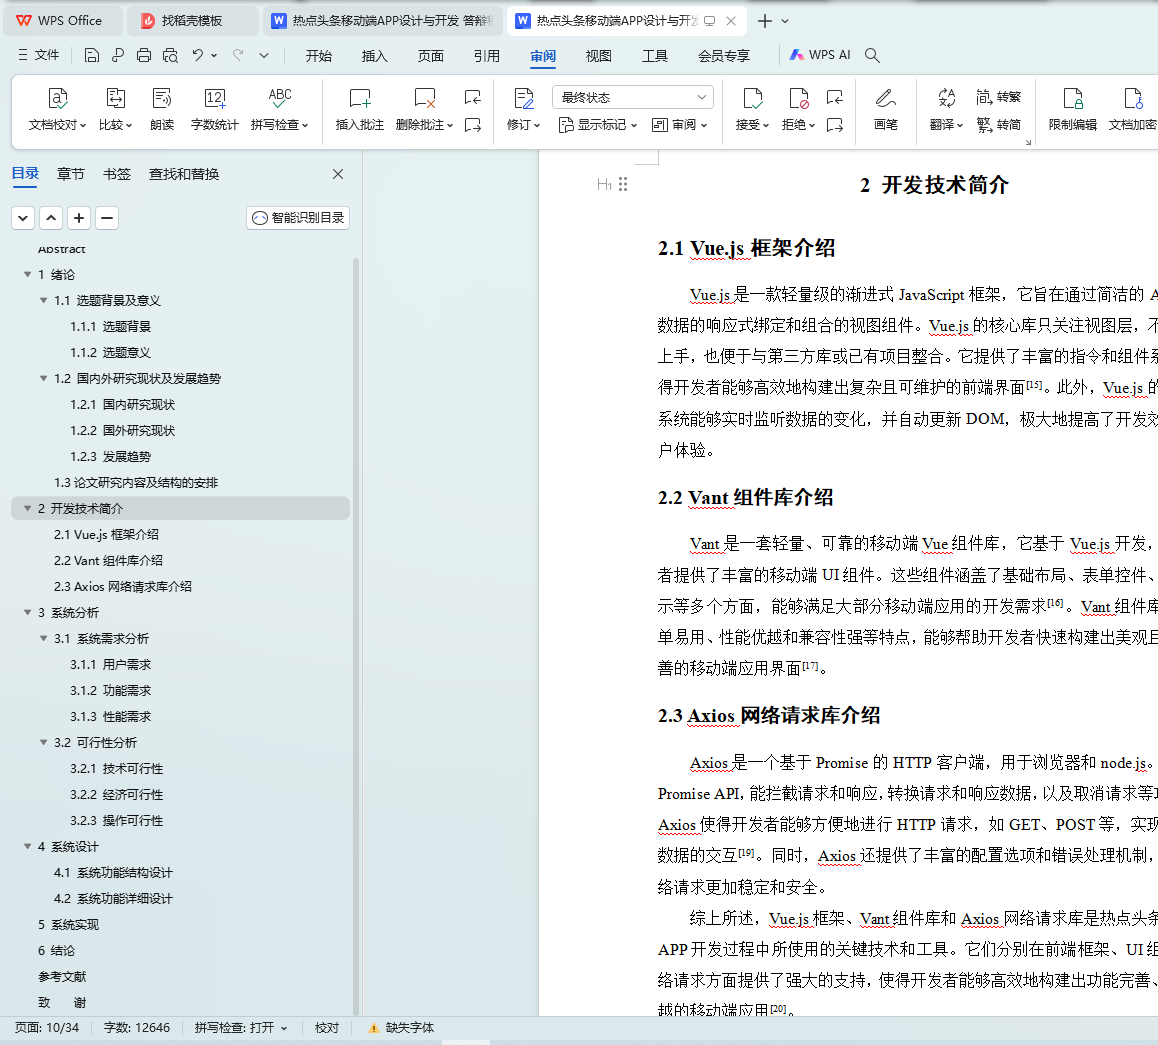Image resolution: width=1158 pixels, height=1045 pixels.
Task: Click the outline move up arrow button
Action: coord(51,218)
